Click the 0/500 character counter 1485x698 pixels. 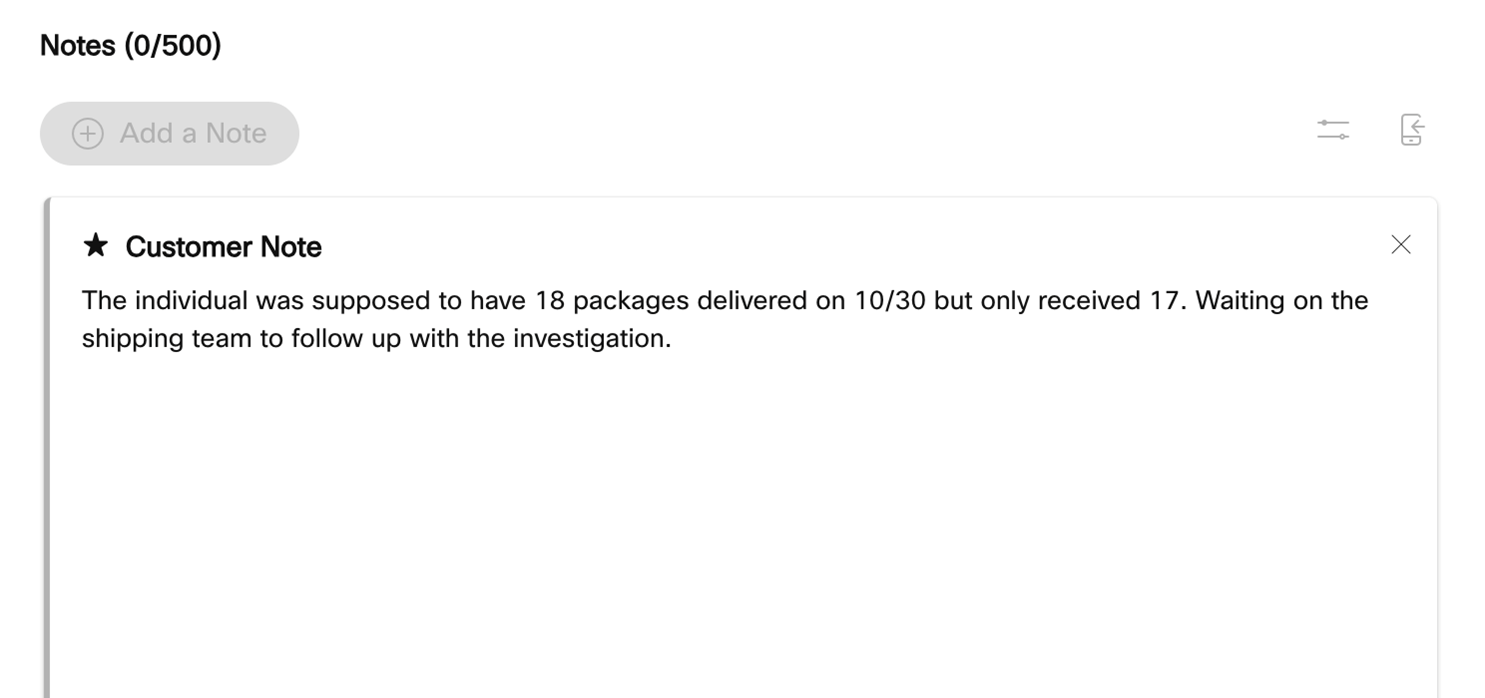pyautogui.click(x=173, y=45)
